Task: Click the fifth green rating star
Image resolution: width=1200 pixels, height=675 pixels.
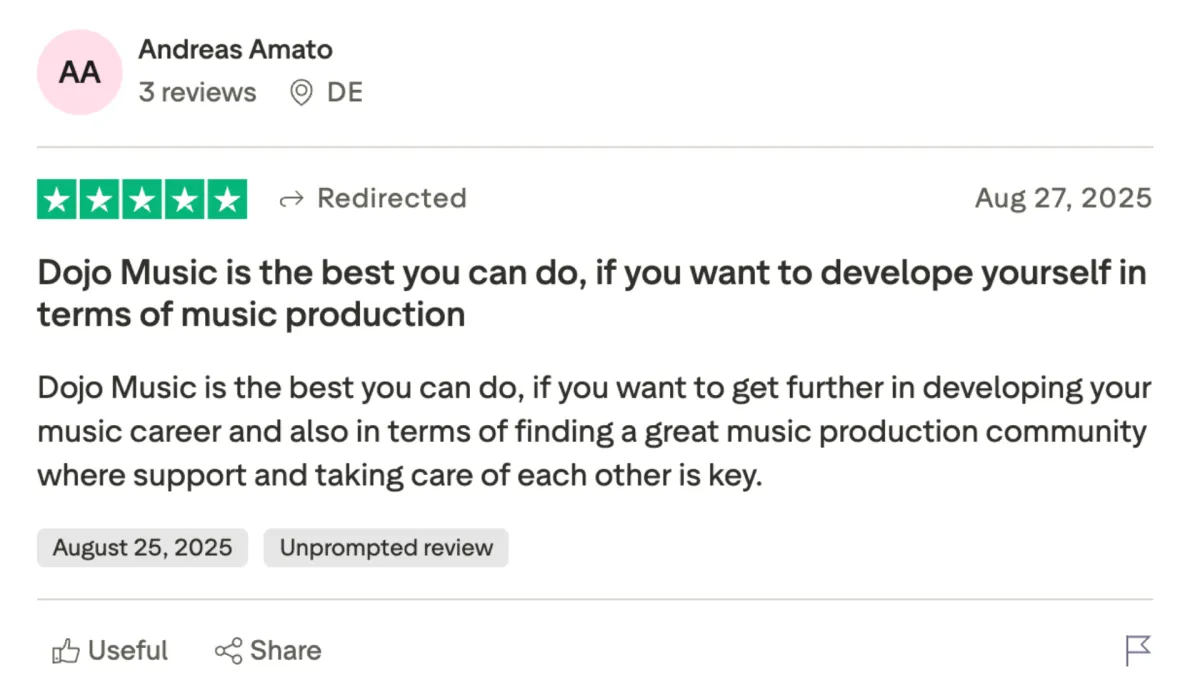Action: click(226, 199)
